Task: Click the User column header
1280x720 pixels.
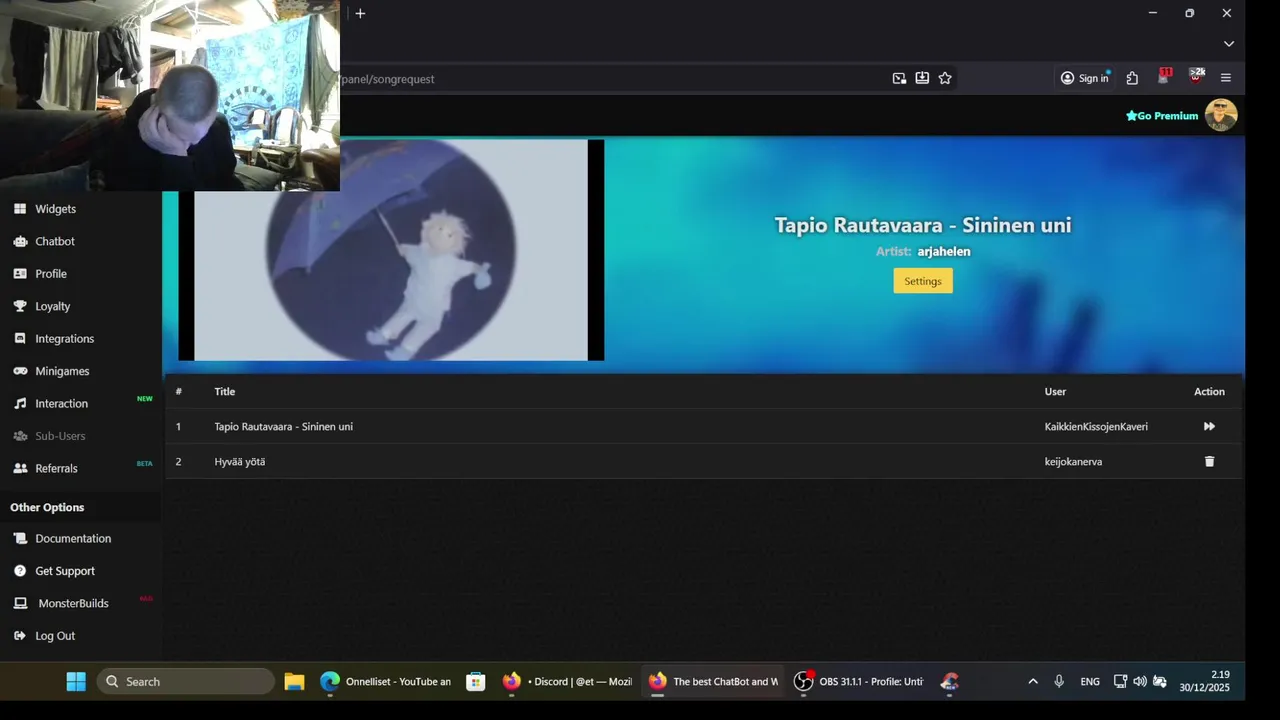Action: tap(1055, 391)
